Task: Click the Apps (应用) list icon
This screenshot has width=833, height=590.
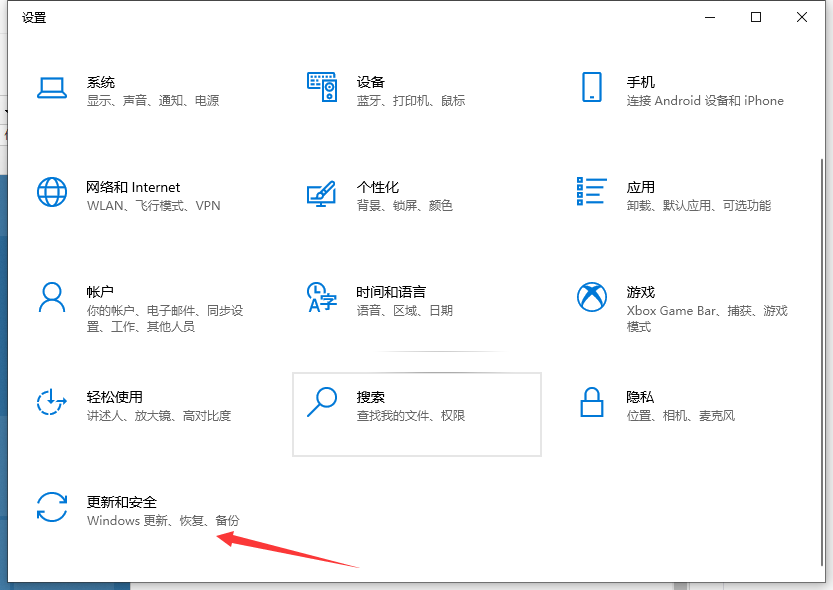Action: pos(591,192)
